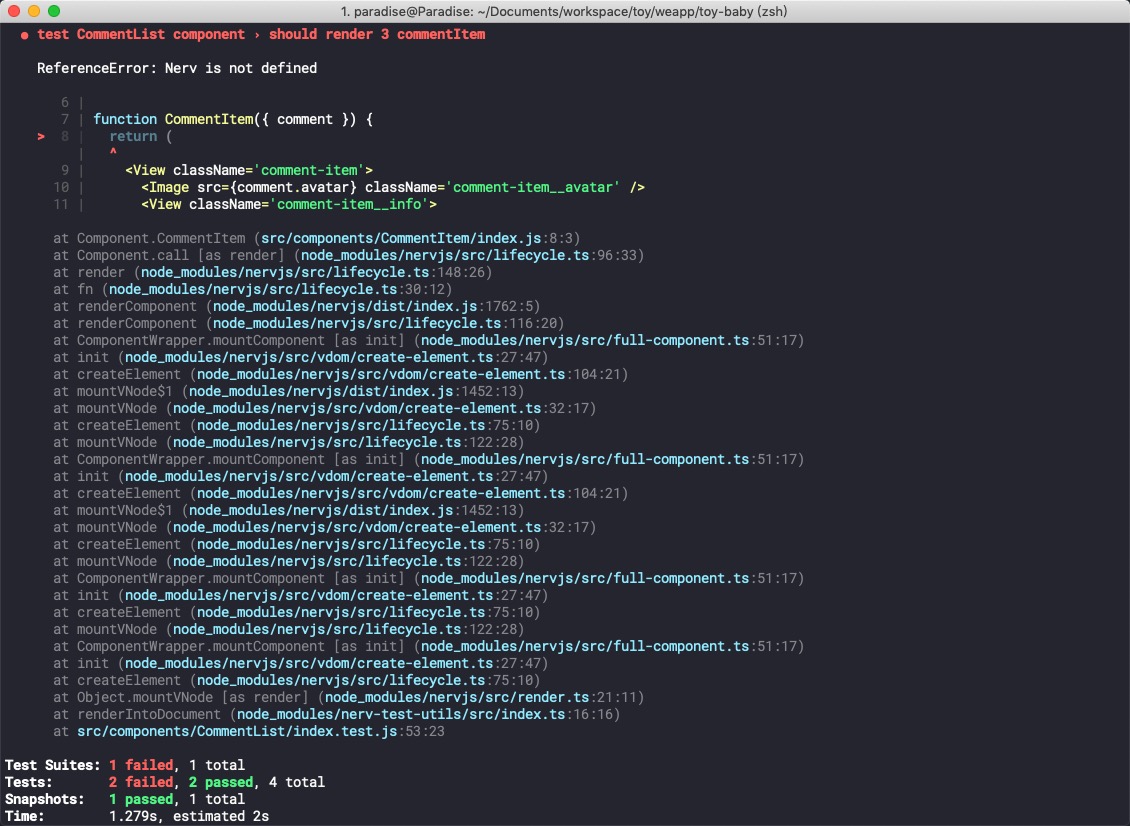The width and height of the screenshot is (1130, 826).
Task: Click the red caret '^' under return
Action: (x=113, y=152)
